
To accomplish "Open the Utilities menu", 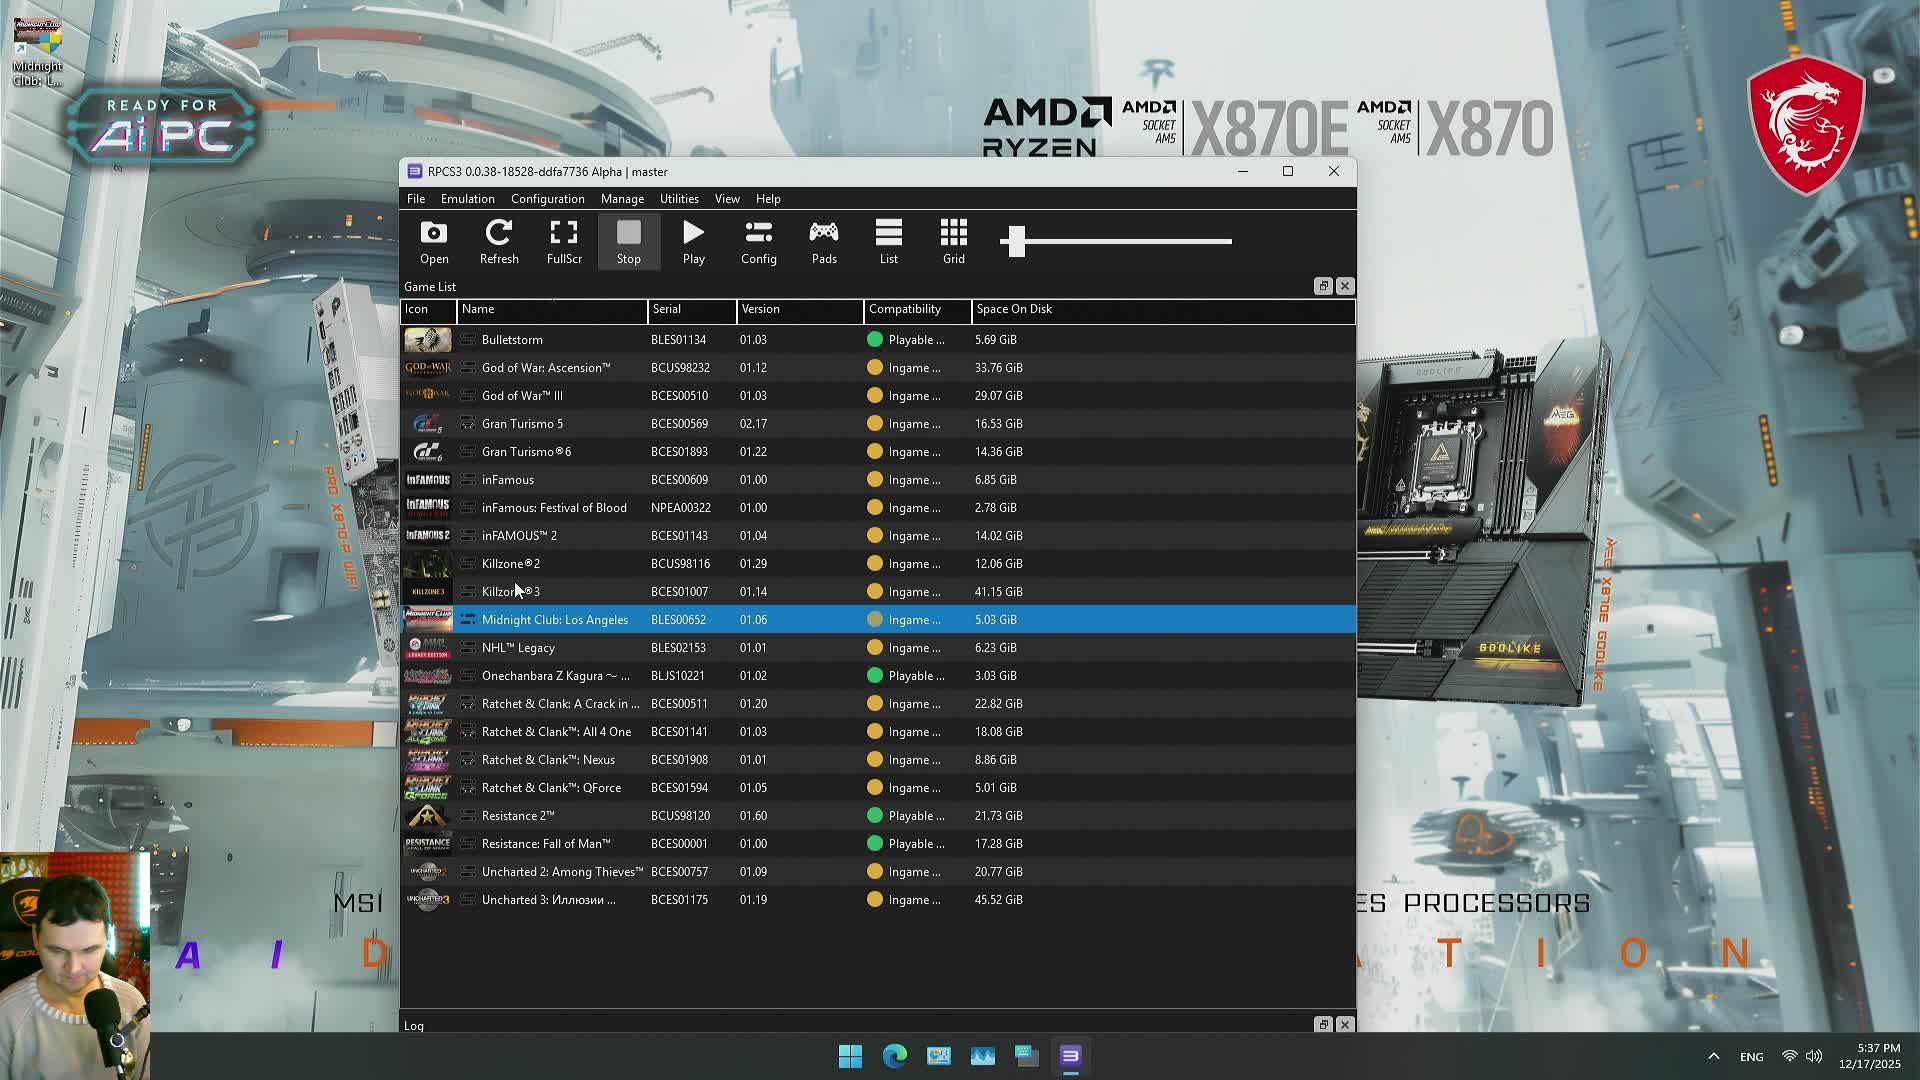I will [x=679, y=199].
